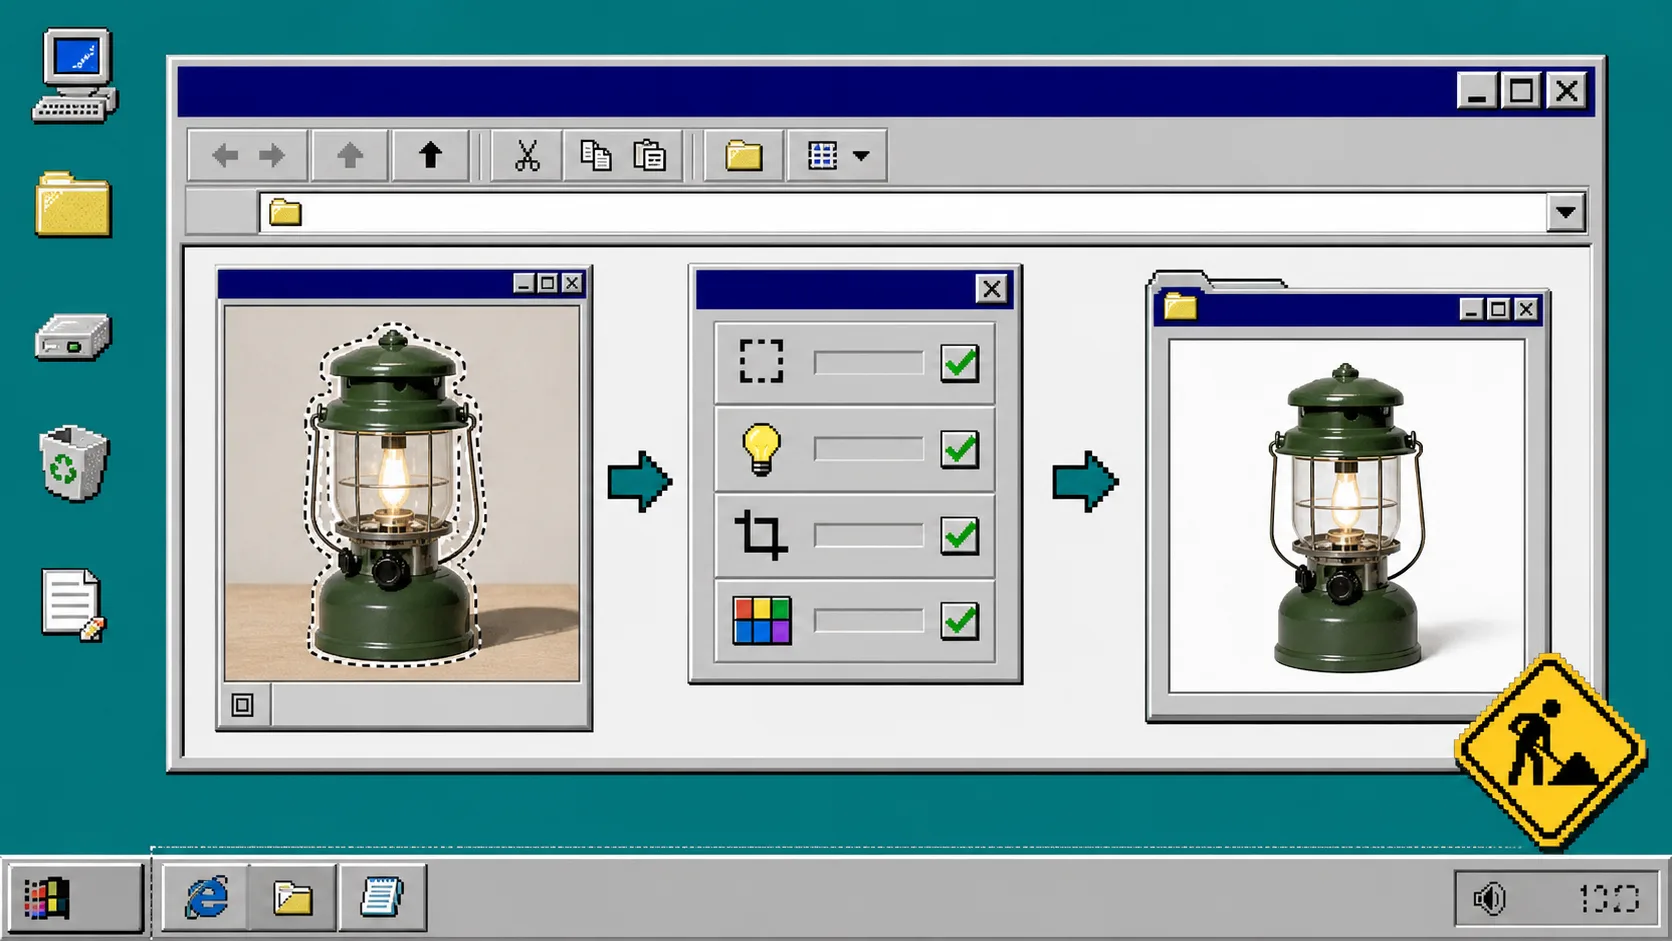Close the steps dialog with its X button
This screenshot has width=1672, height=941.
pyautogui.click(x=991, y=289)
